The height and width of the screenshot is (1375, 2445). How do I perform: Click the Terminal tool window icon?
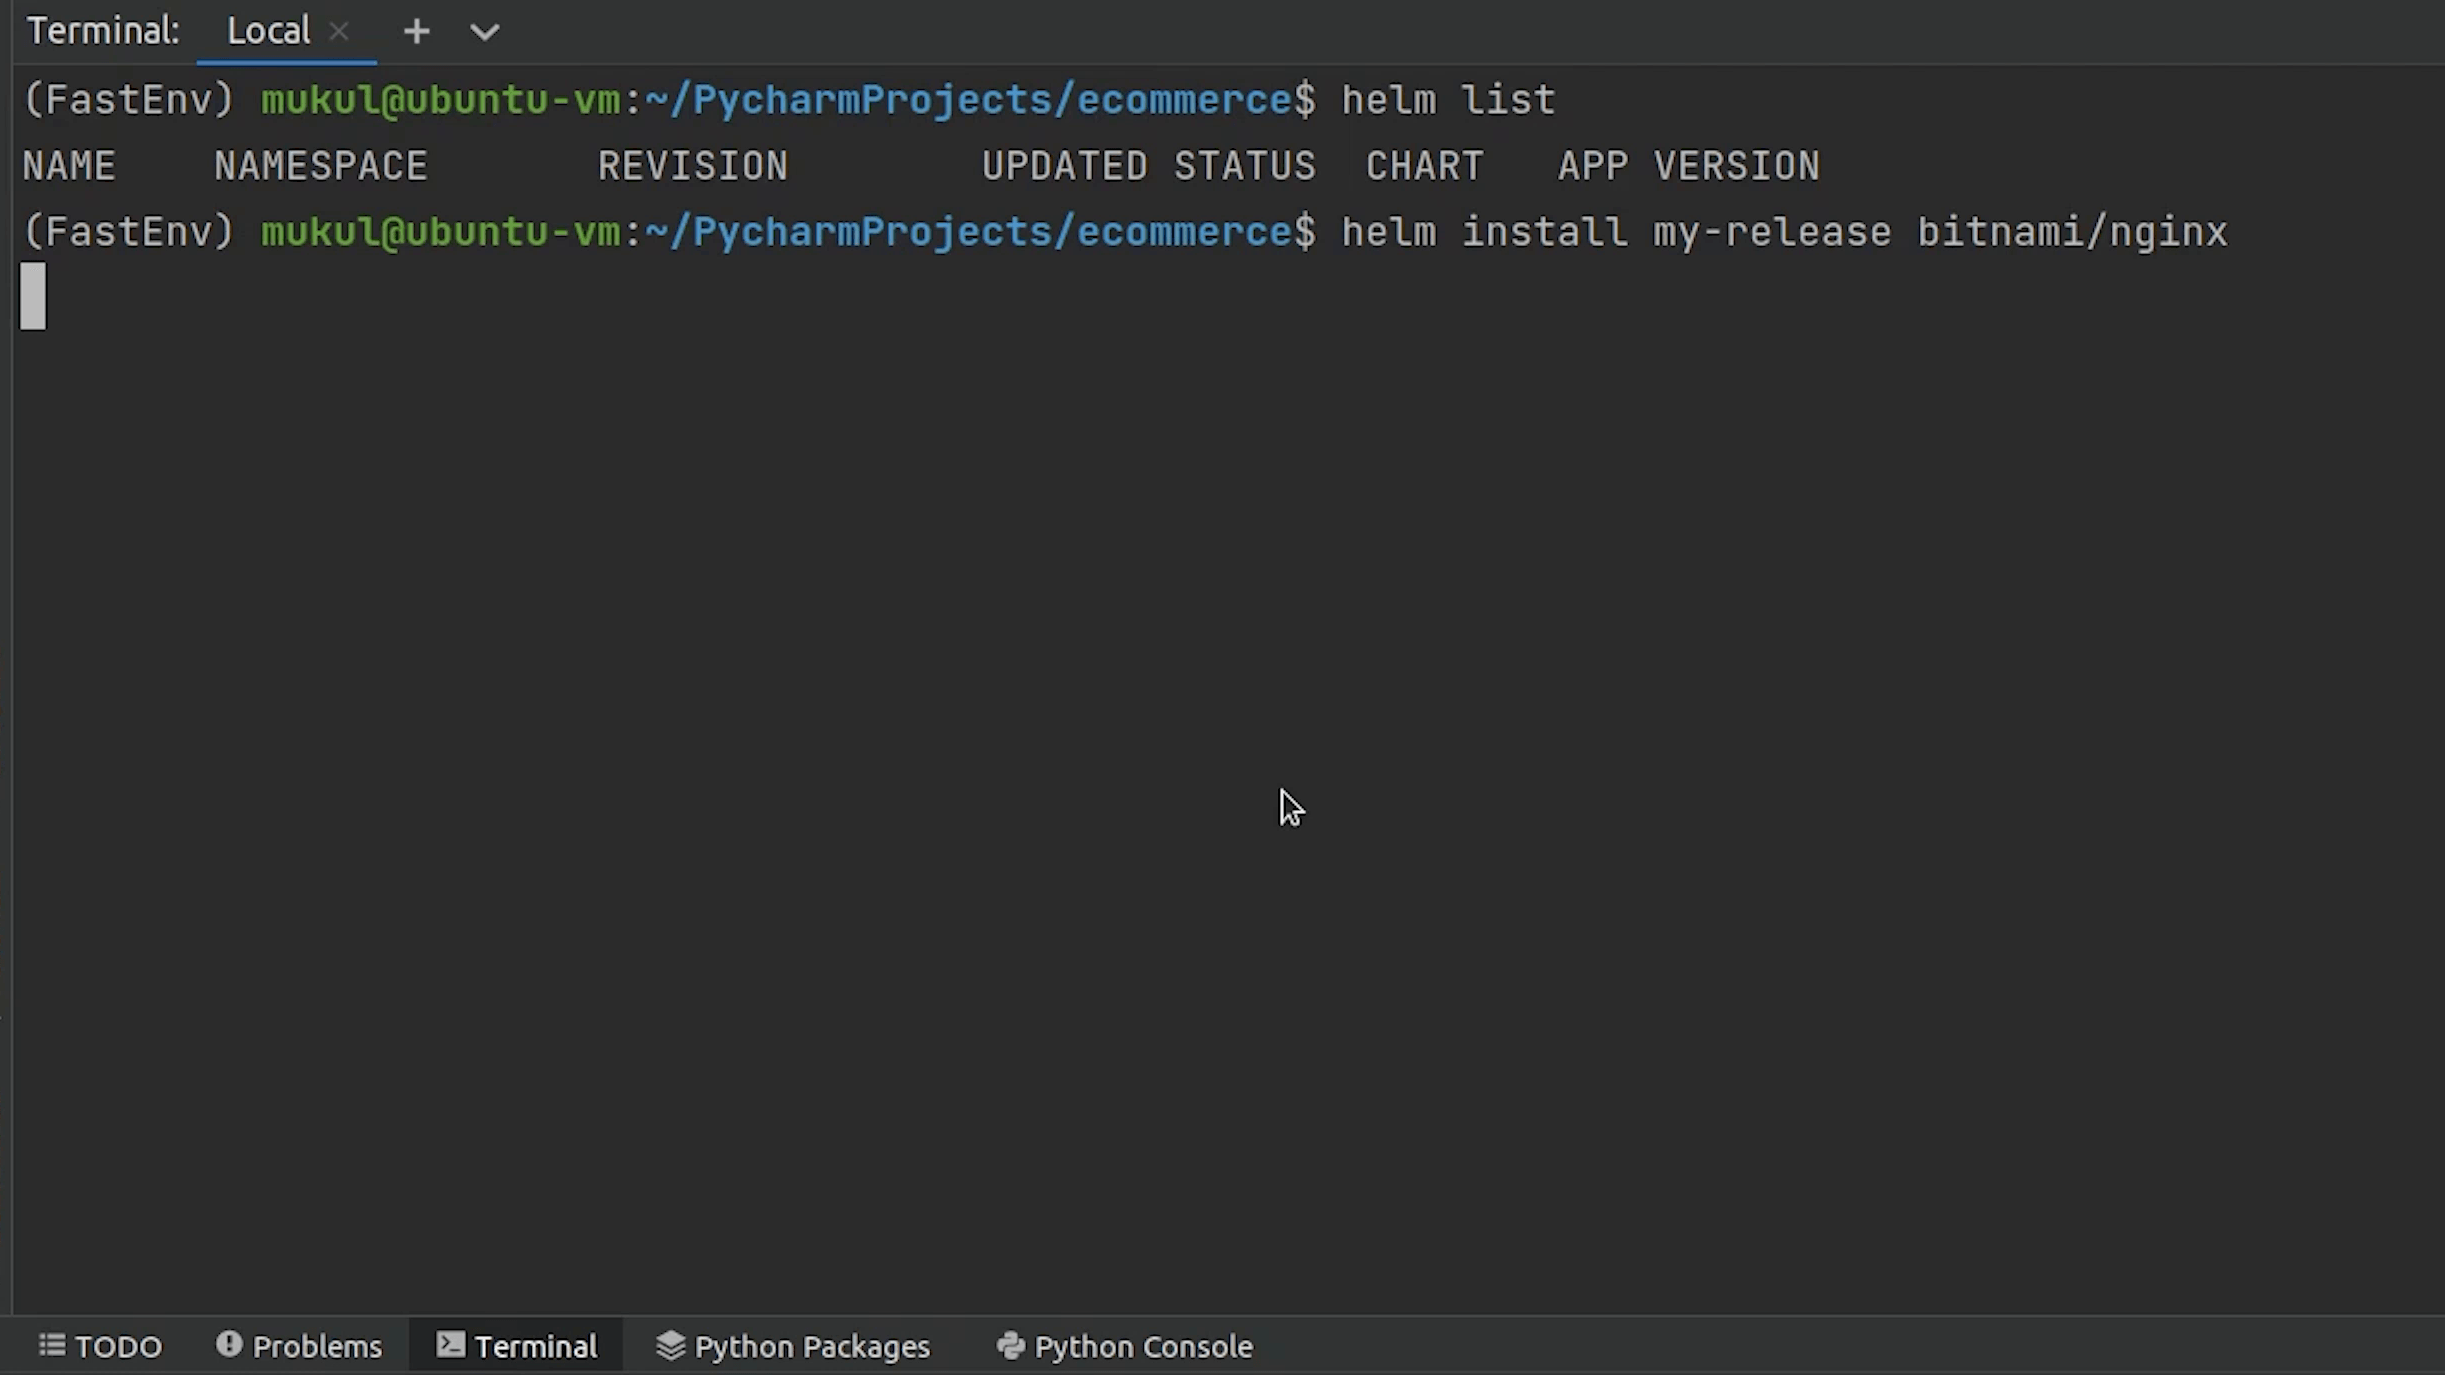click(x=451, y=1345)
